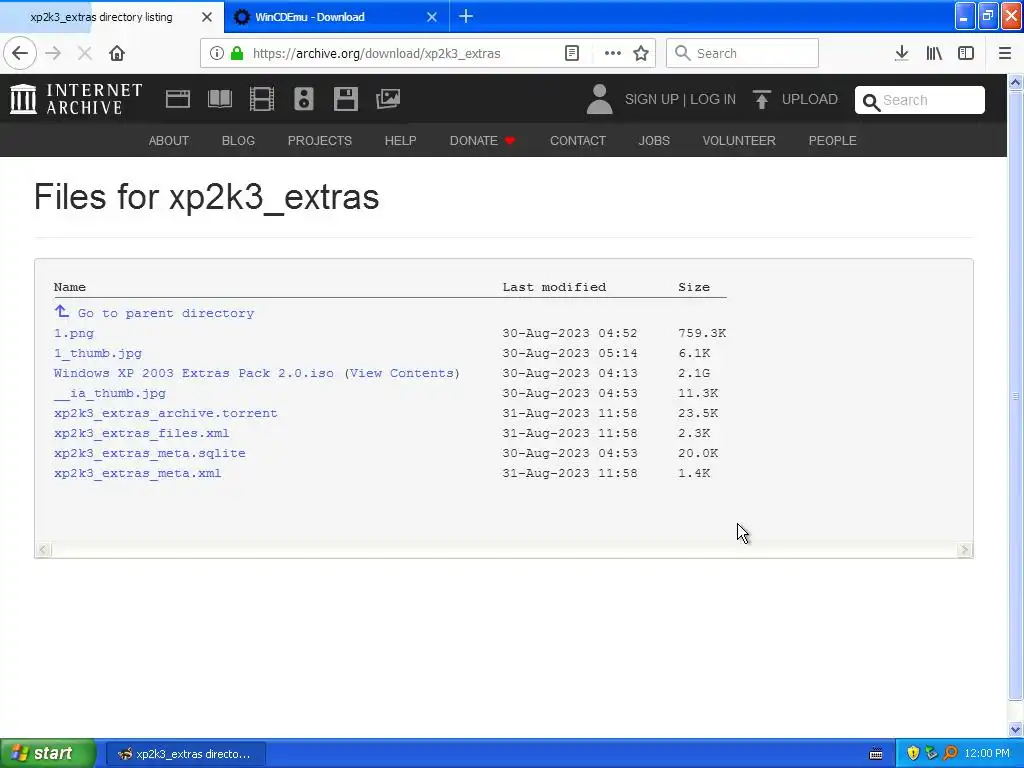Open the ABOUT menu item

click(x=168, y=140)
